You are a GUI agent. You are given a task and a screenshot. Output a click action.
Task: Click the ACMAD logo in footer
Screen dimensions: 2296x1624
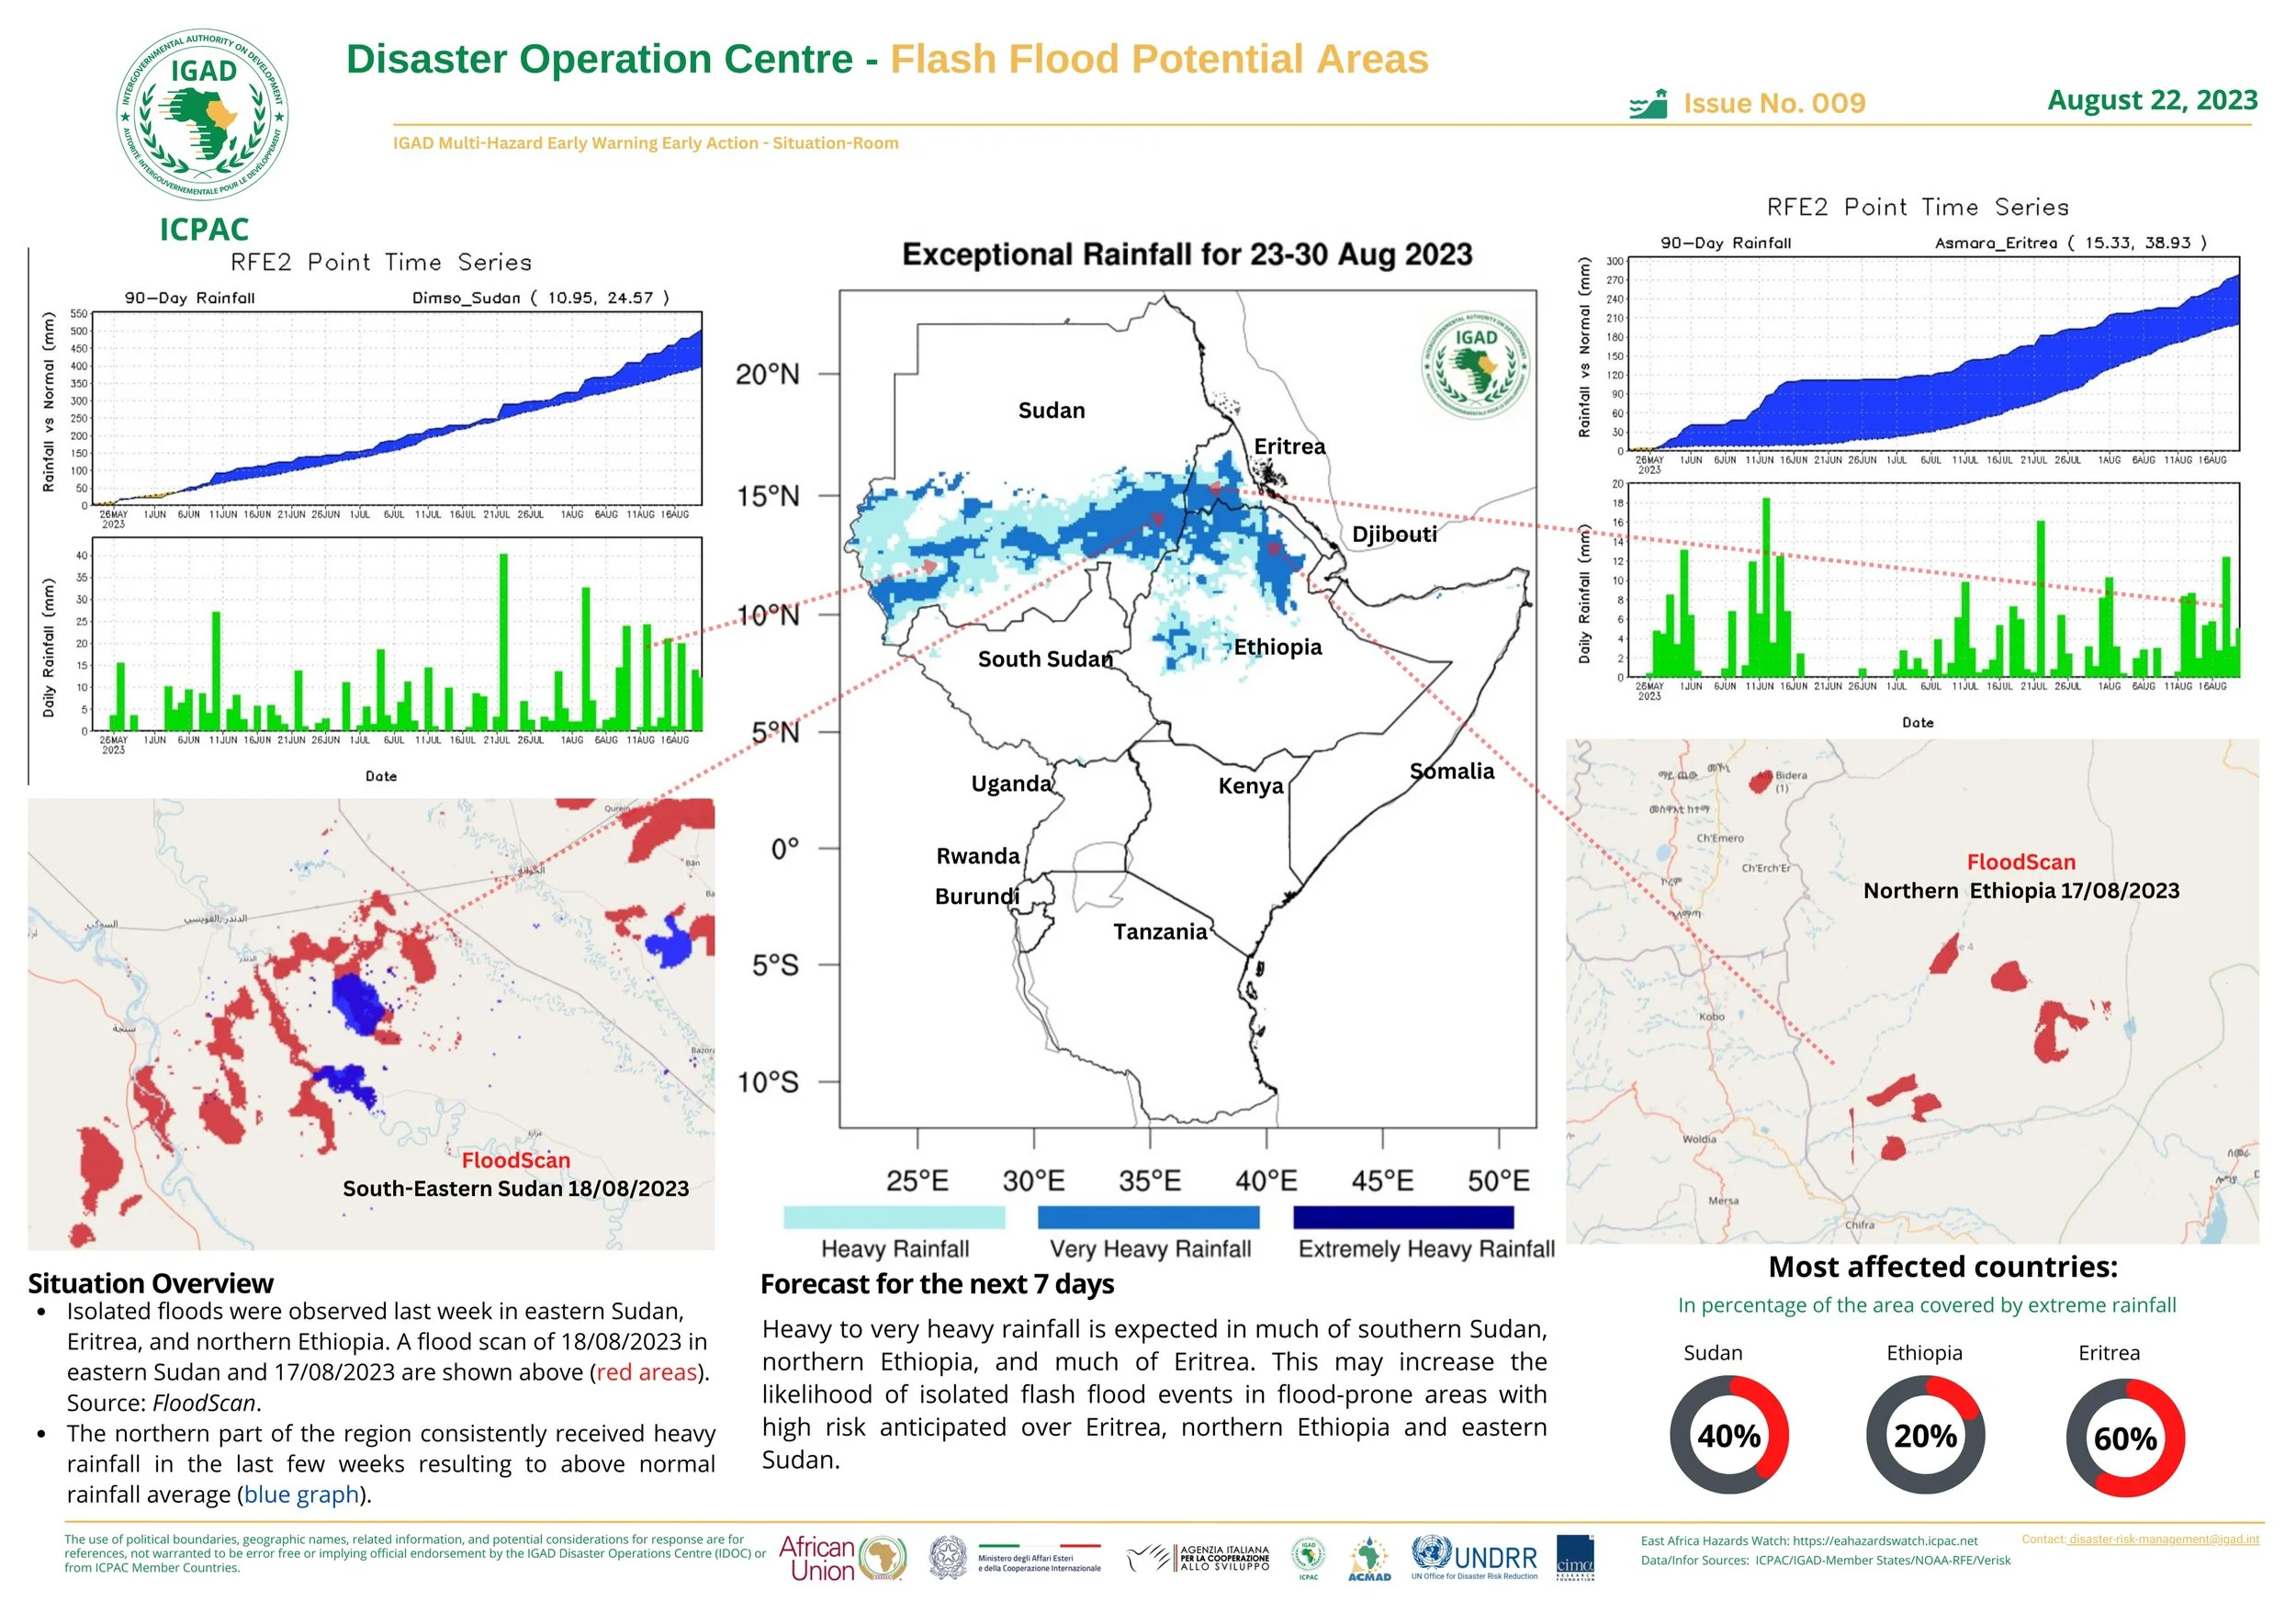click(1369, 1559)
